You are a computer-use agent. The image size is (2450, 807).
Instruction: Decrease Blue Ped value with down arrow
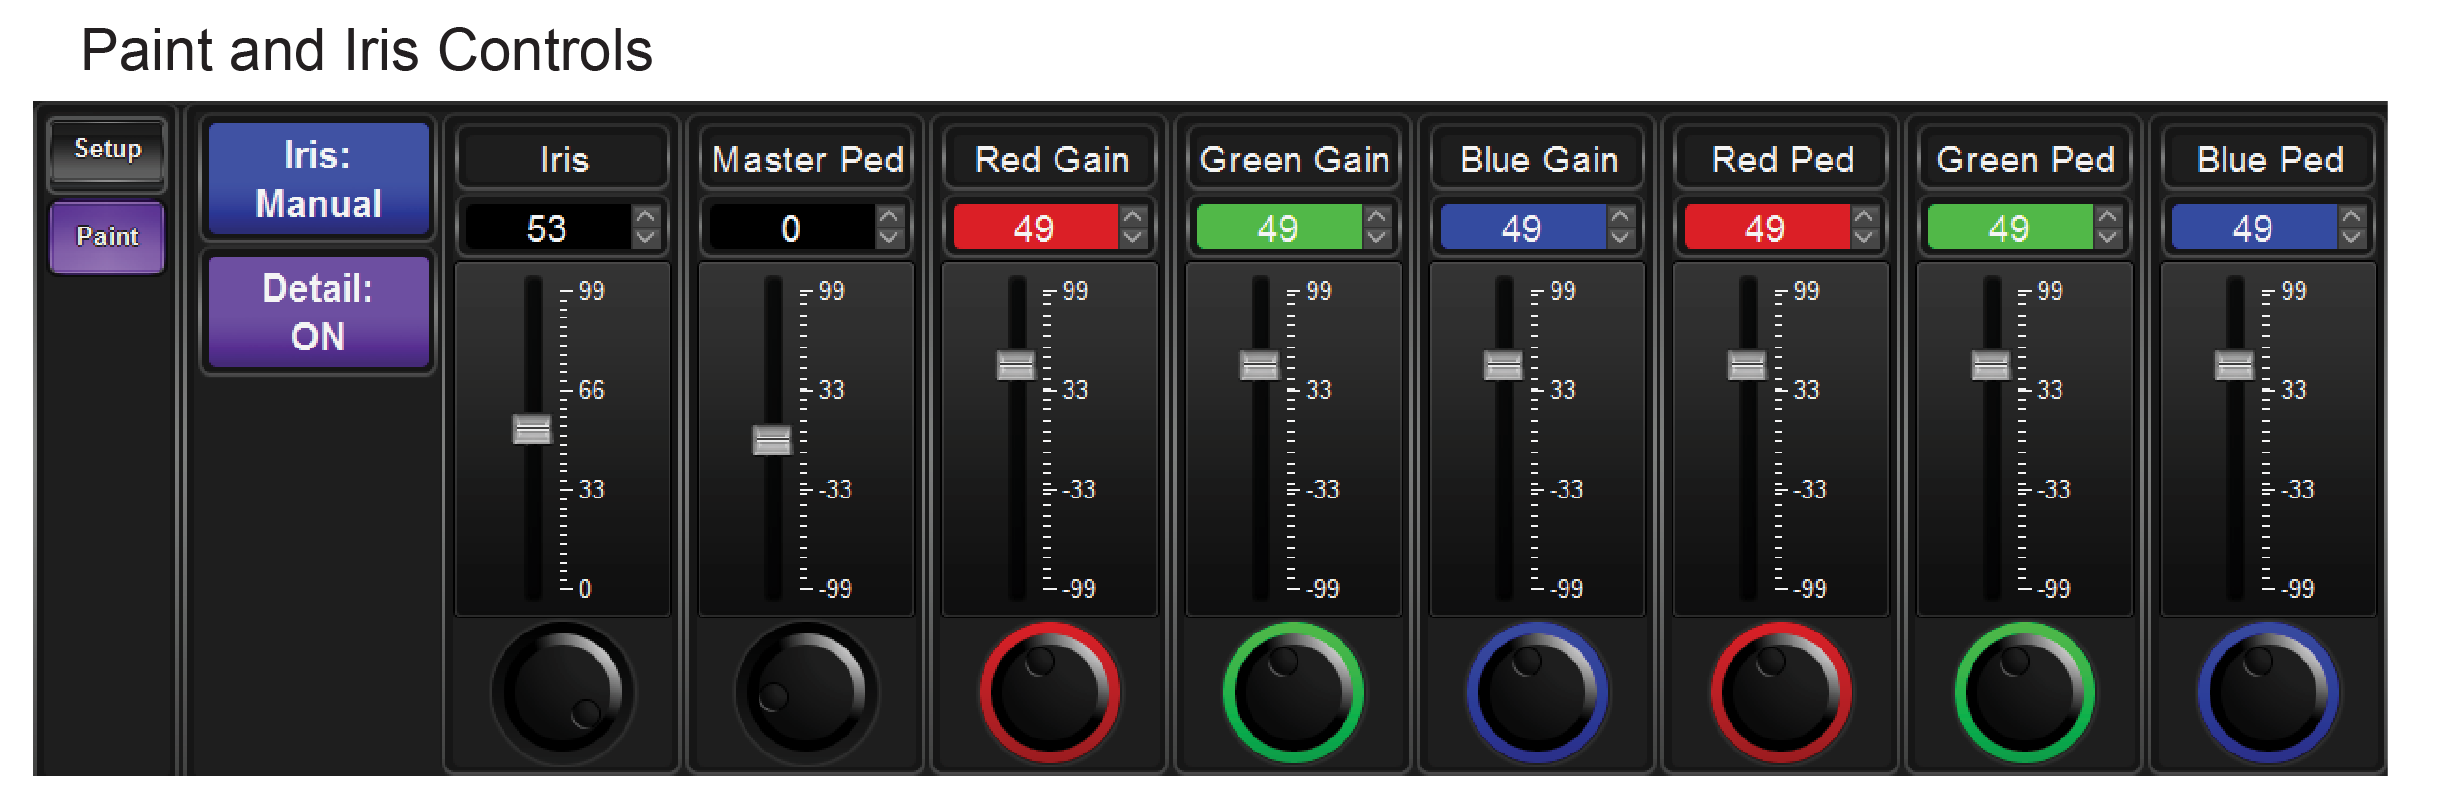tap(2352, 238)
